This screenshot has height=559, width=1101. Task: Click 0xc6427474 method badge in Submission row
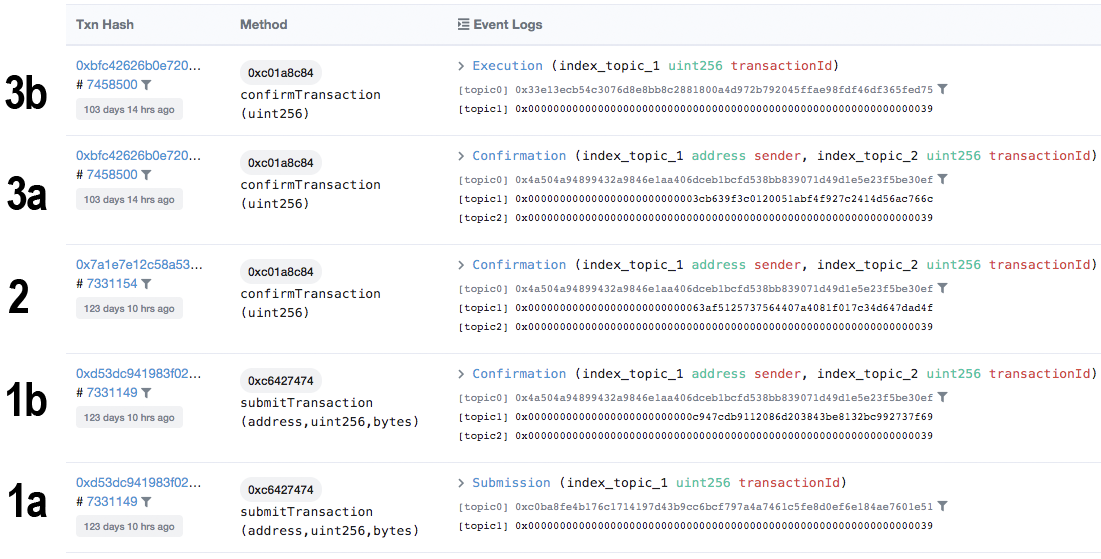click(281, 490)
